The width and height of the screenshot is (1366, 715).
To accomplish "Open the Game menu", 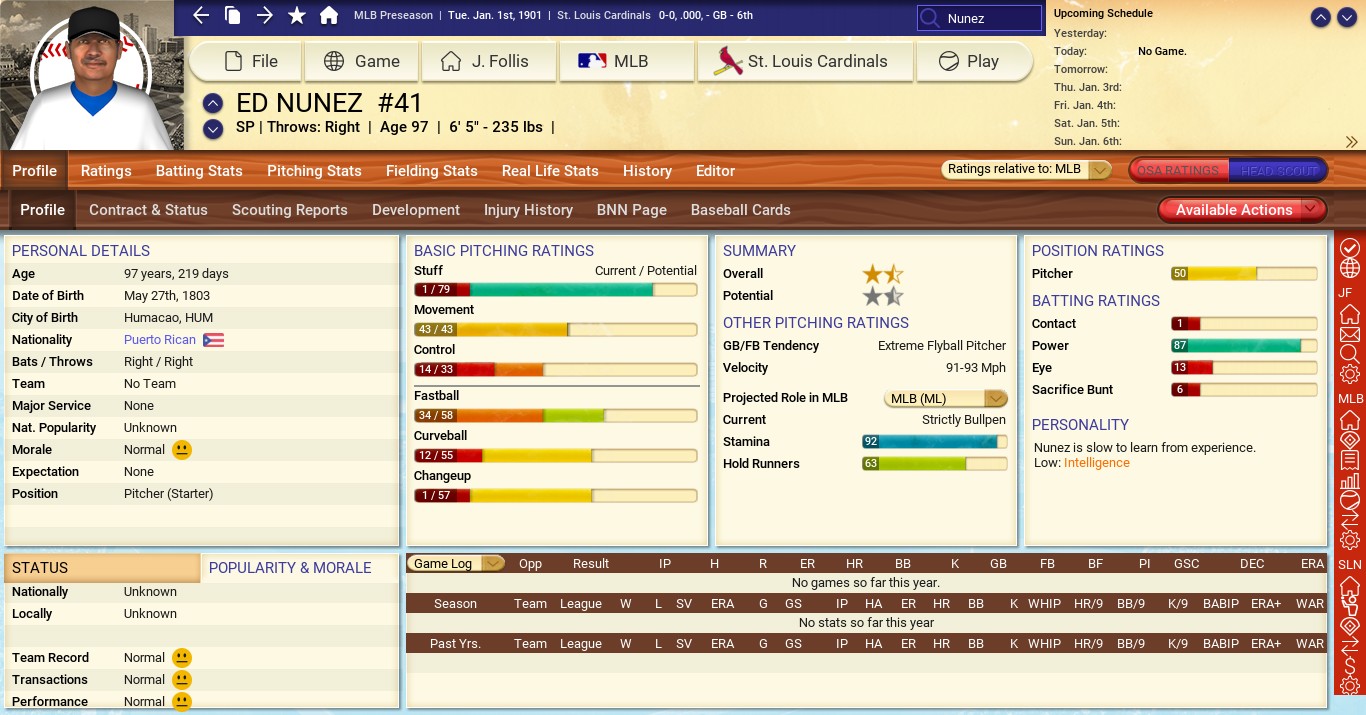I will click(x=361, y=61).
